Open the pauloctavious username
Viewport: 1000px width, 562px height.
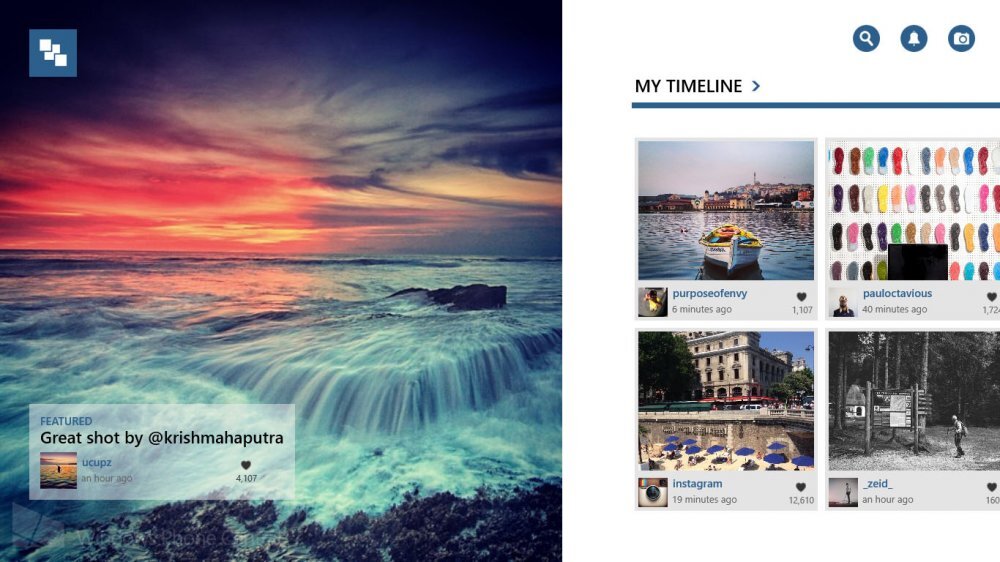(x=897, y=293)
